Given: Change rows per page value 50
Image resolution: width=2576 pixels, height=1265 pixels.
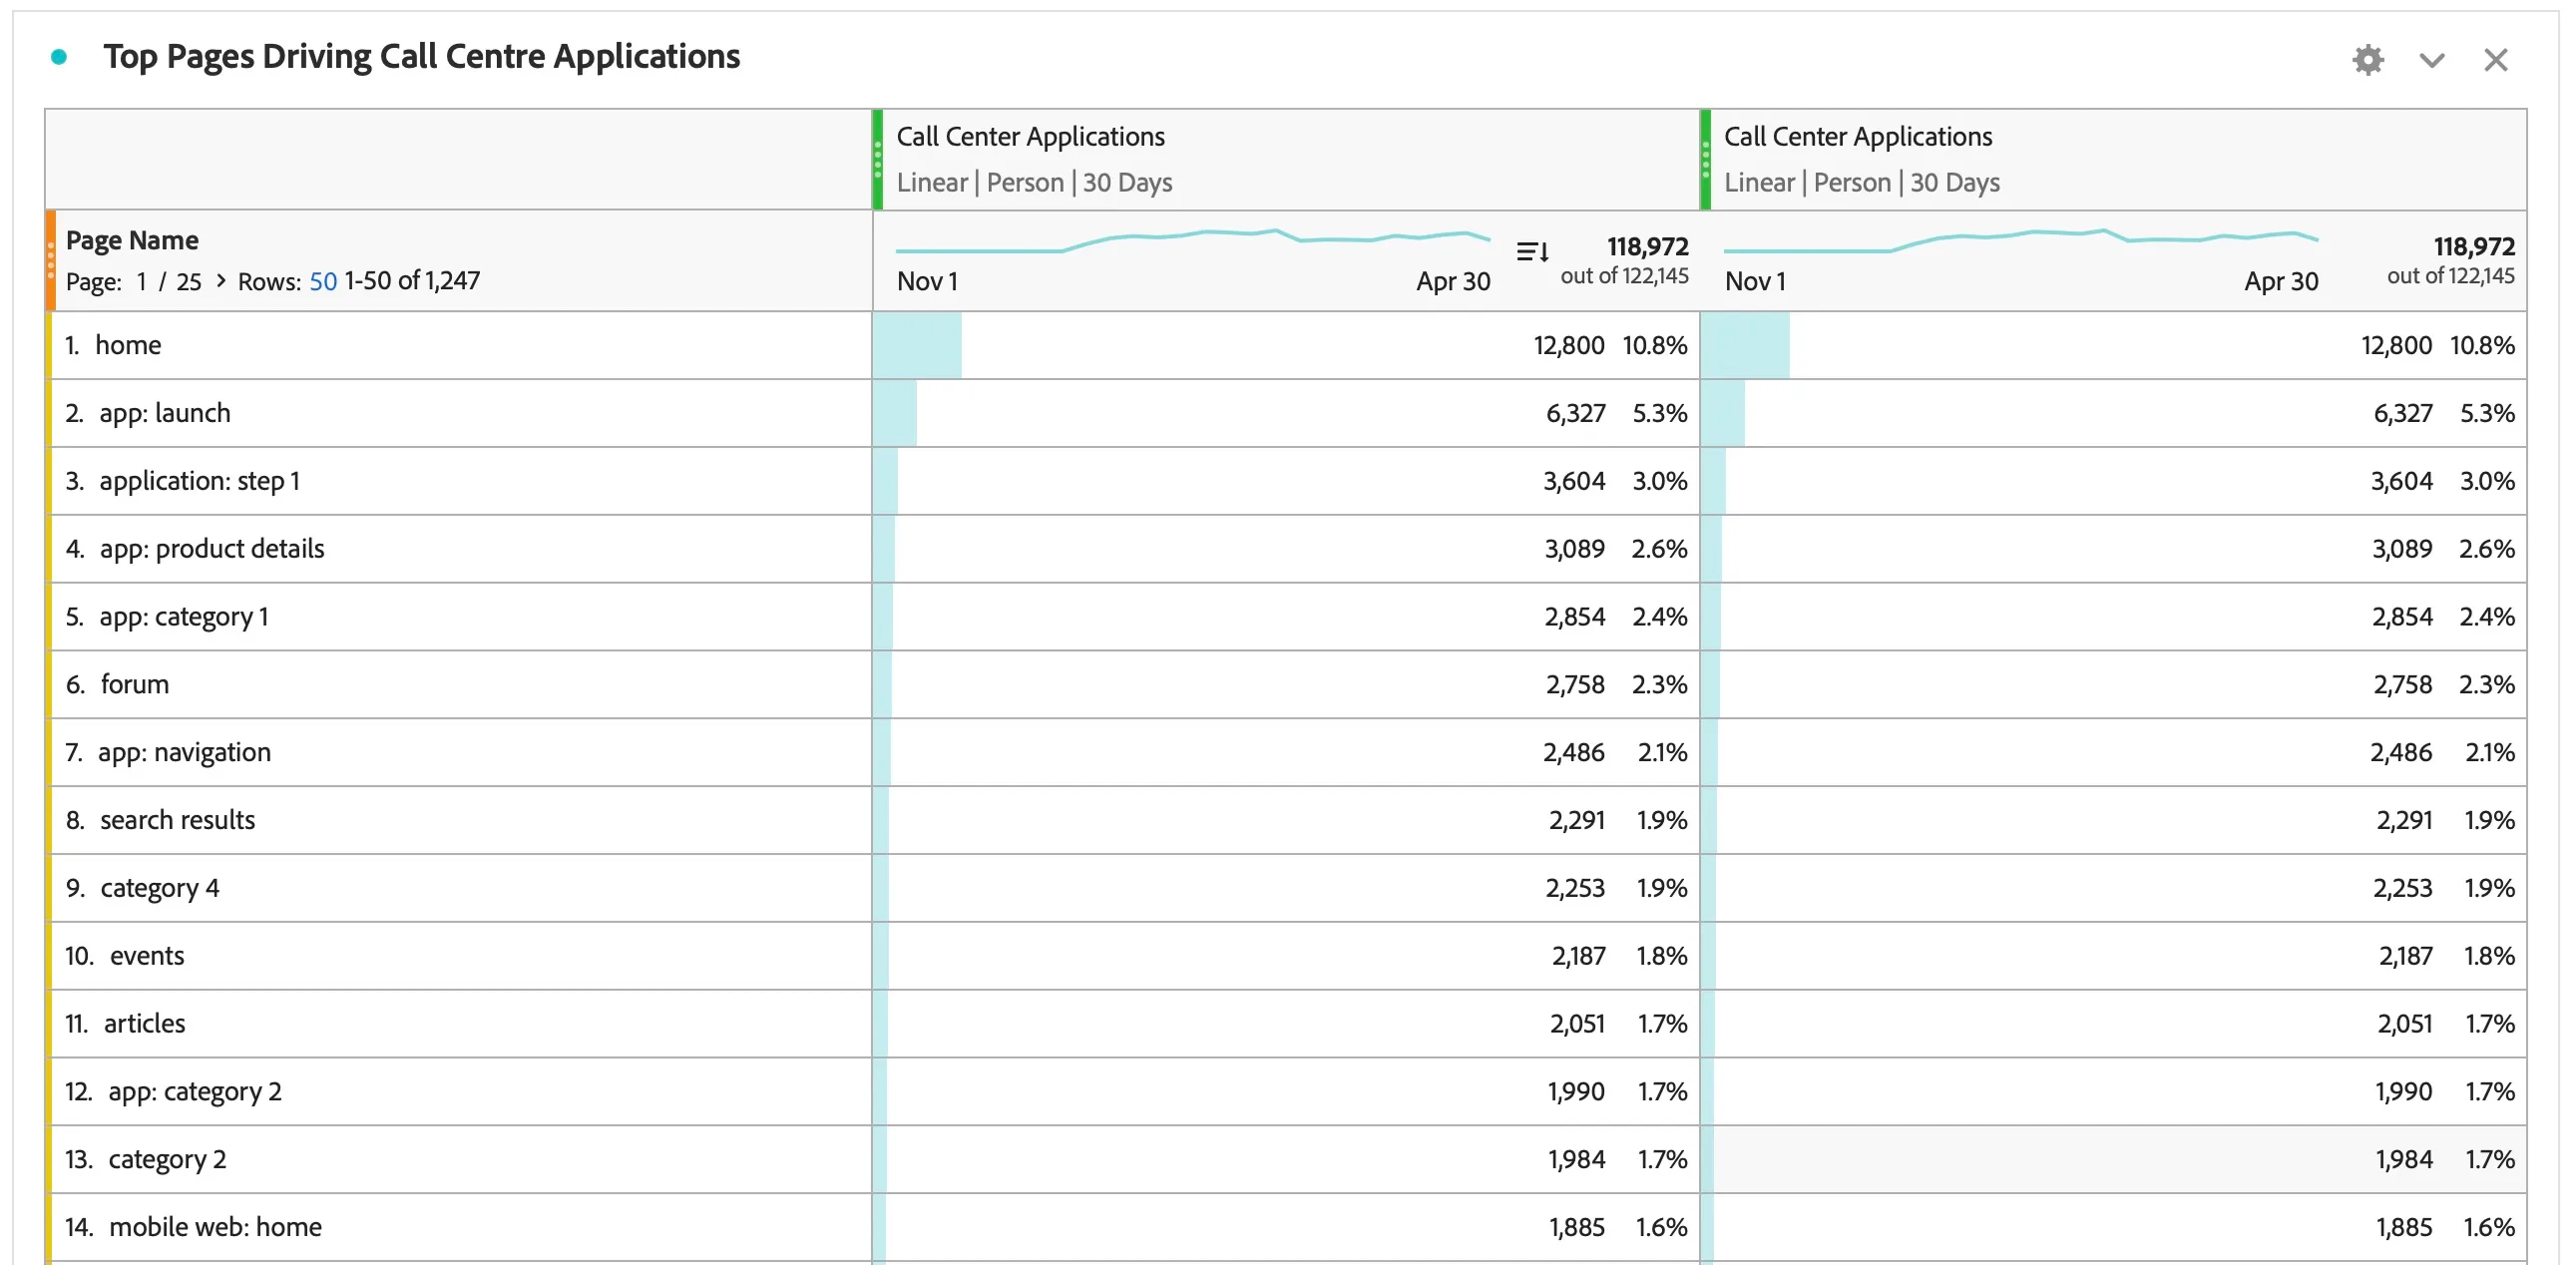Looking at the screenshot, I should [x=323, y=281].
